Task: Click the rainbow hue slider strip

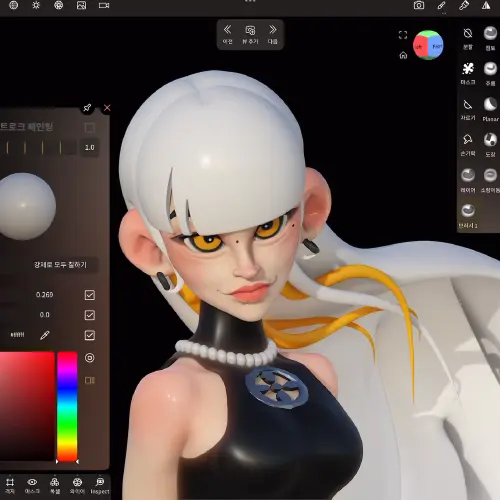Action: click(67, 406)
